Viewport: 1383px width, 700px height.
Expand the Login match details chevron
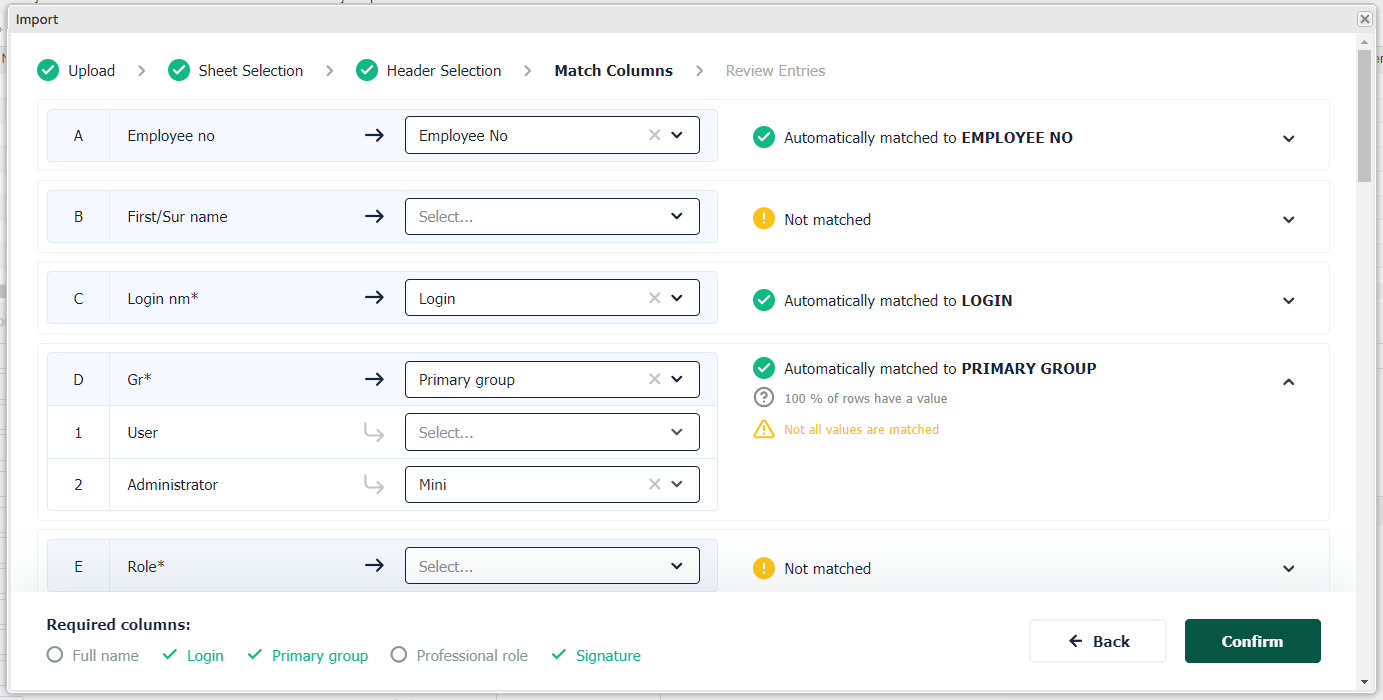coord(1289,300)
